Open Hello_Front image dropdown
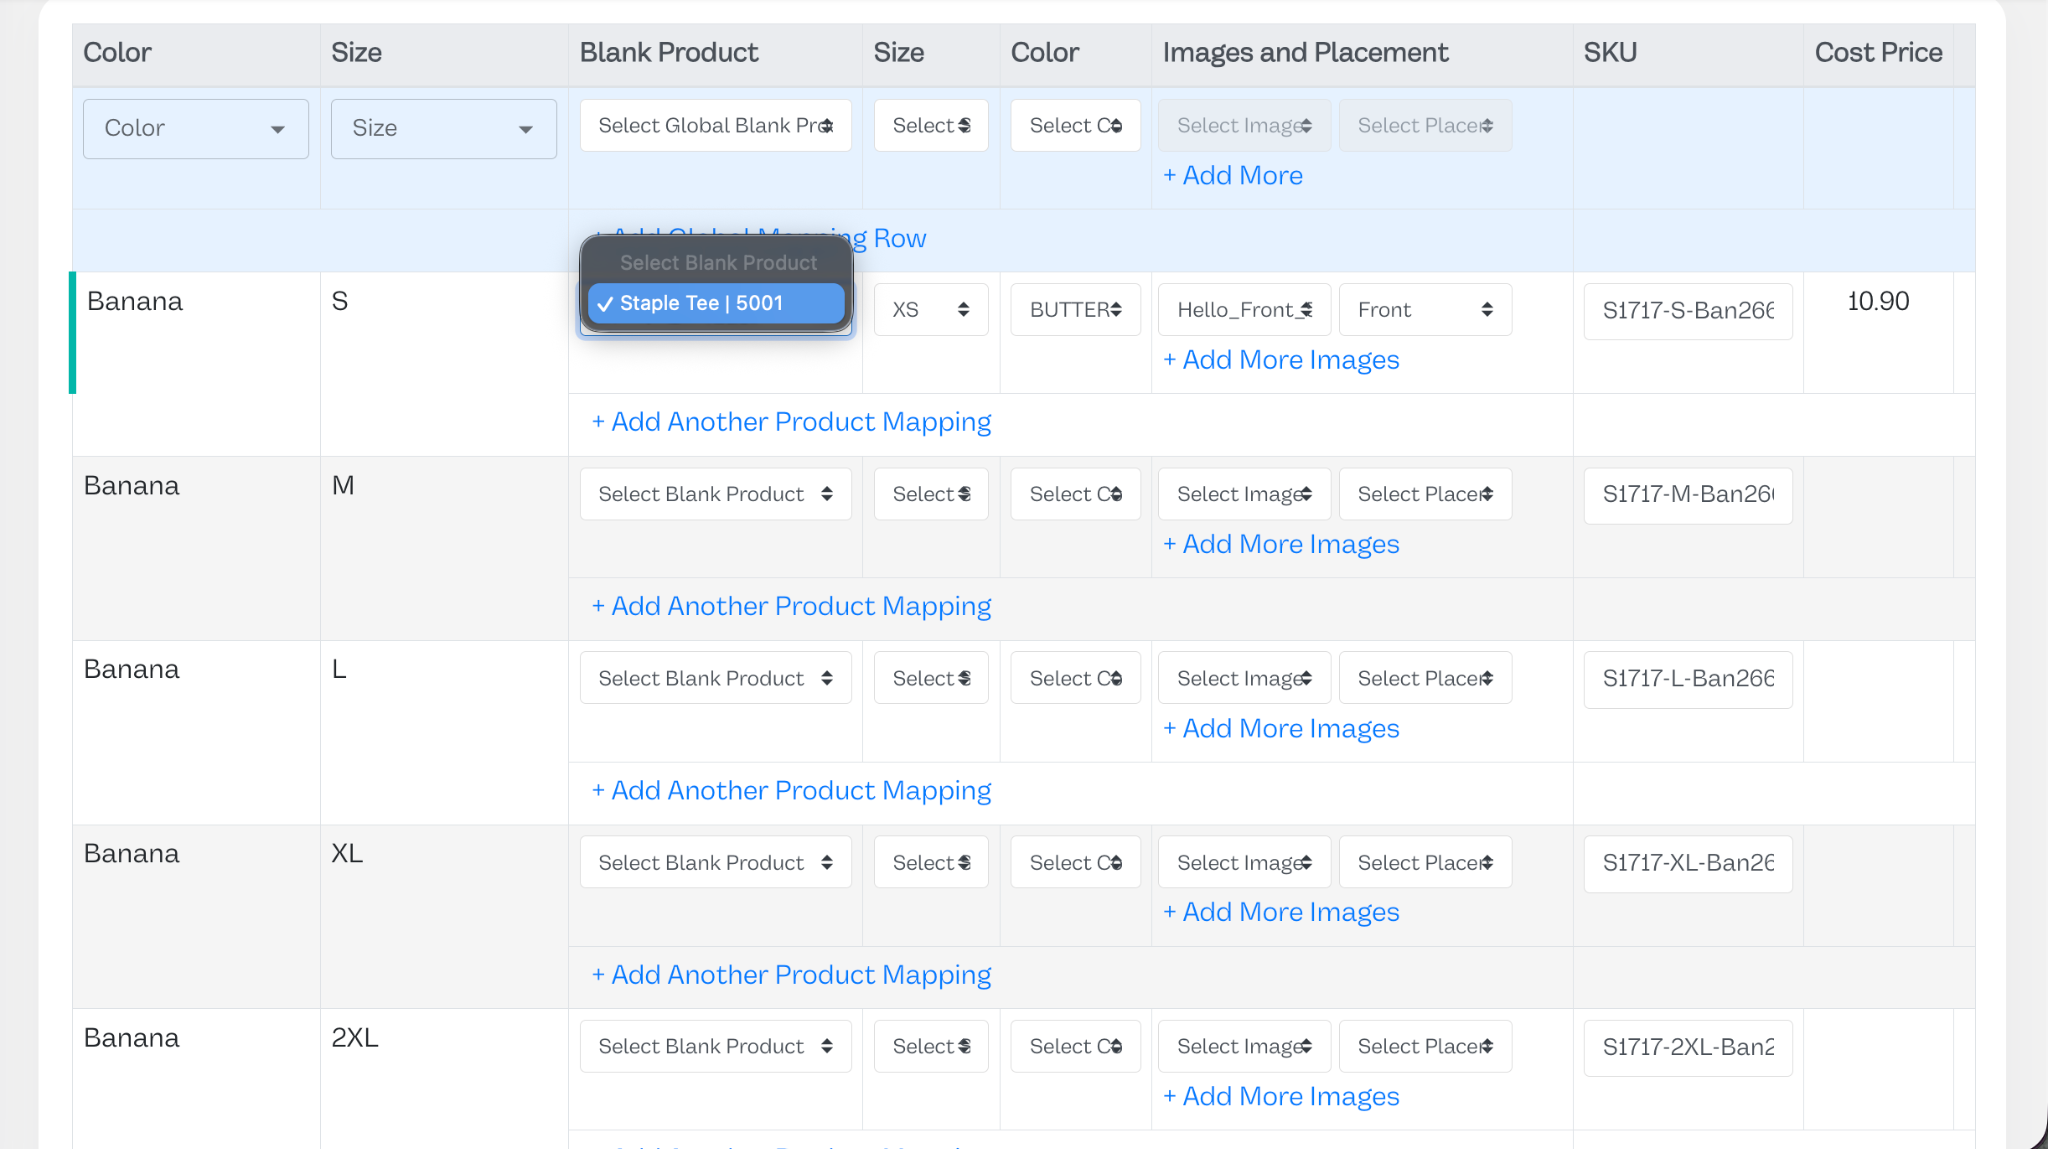 (x=1245, y=310)
